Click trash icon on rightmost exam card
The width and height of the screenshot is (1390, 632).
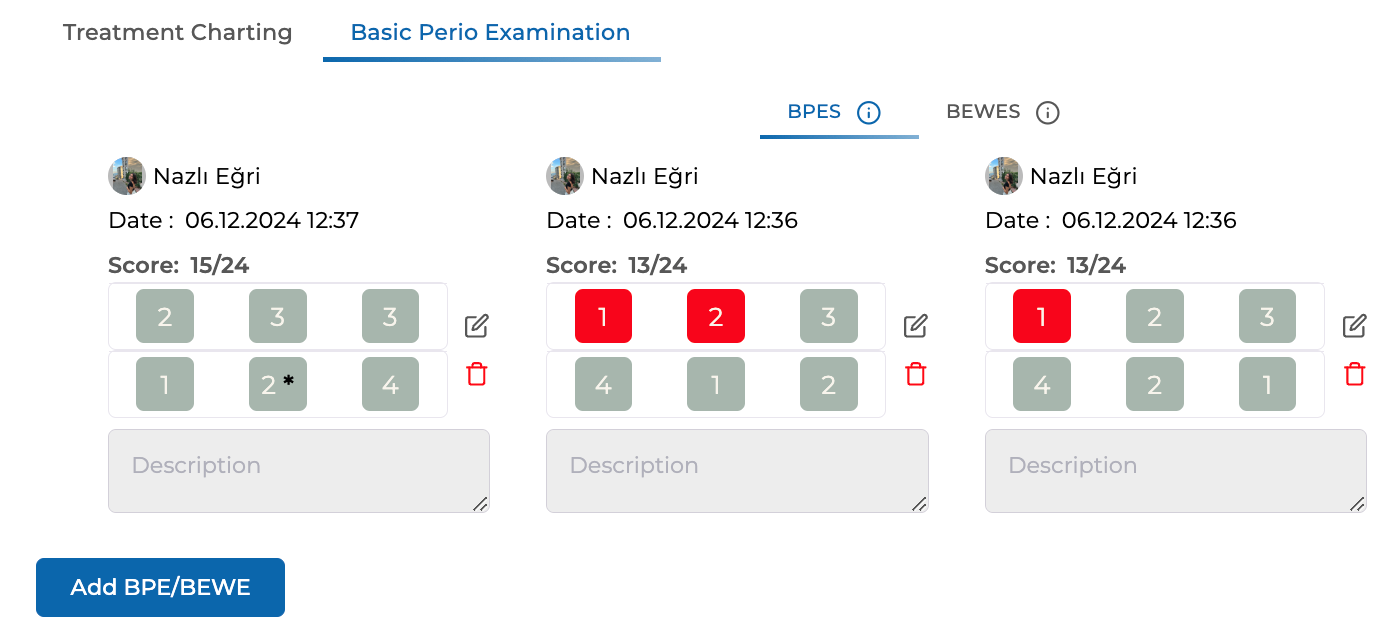[1354, 375]
